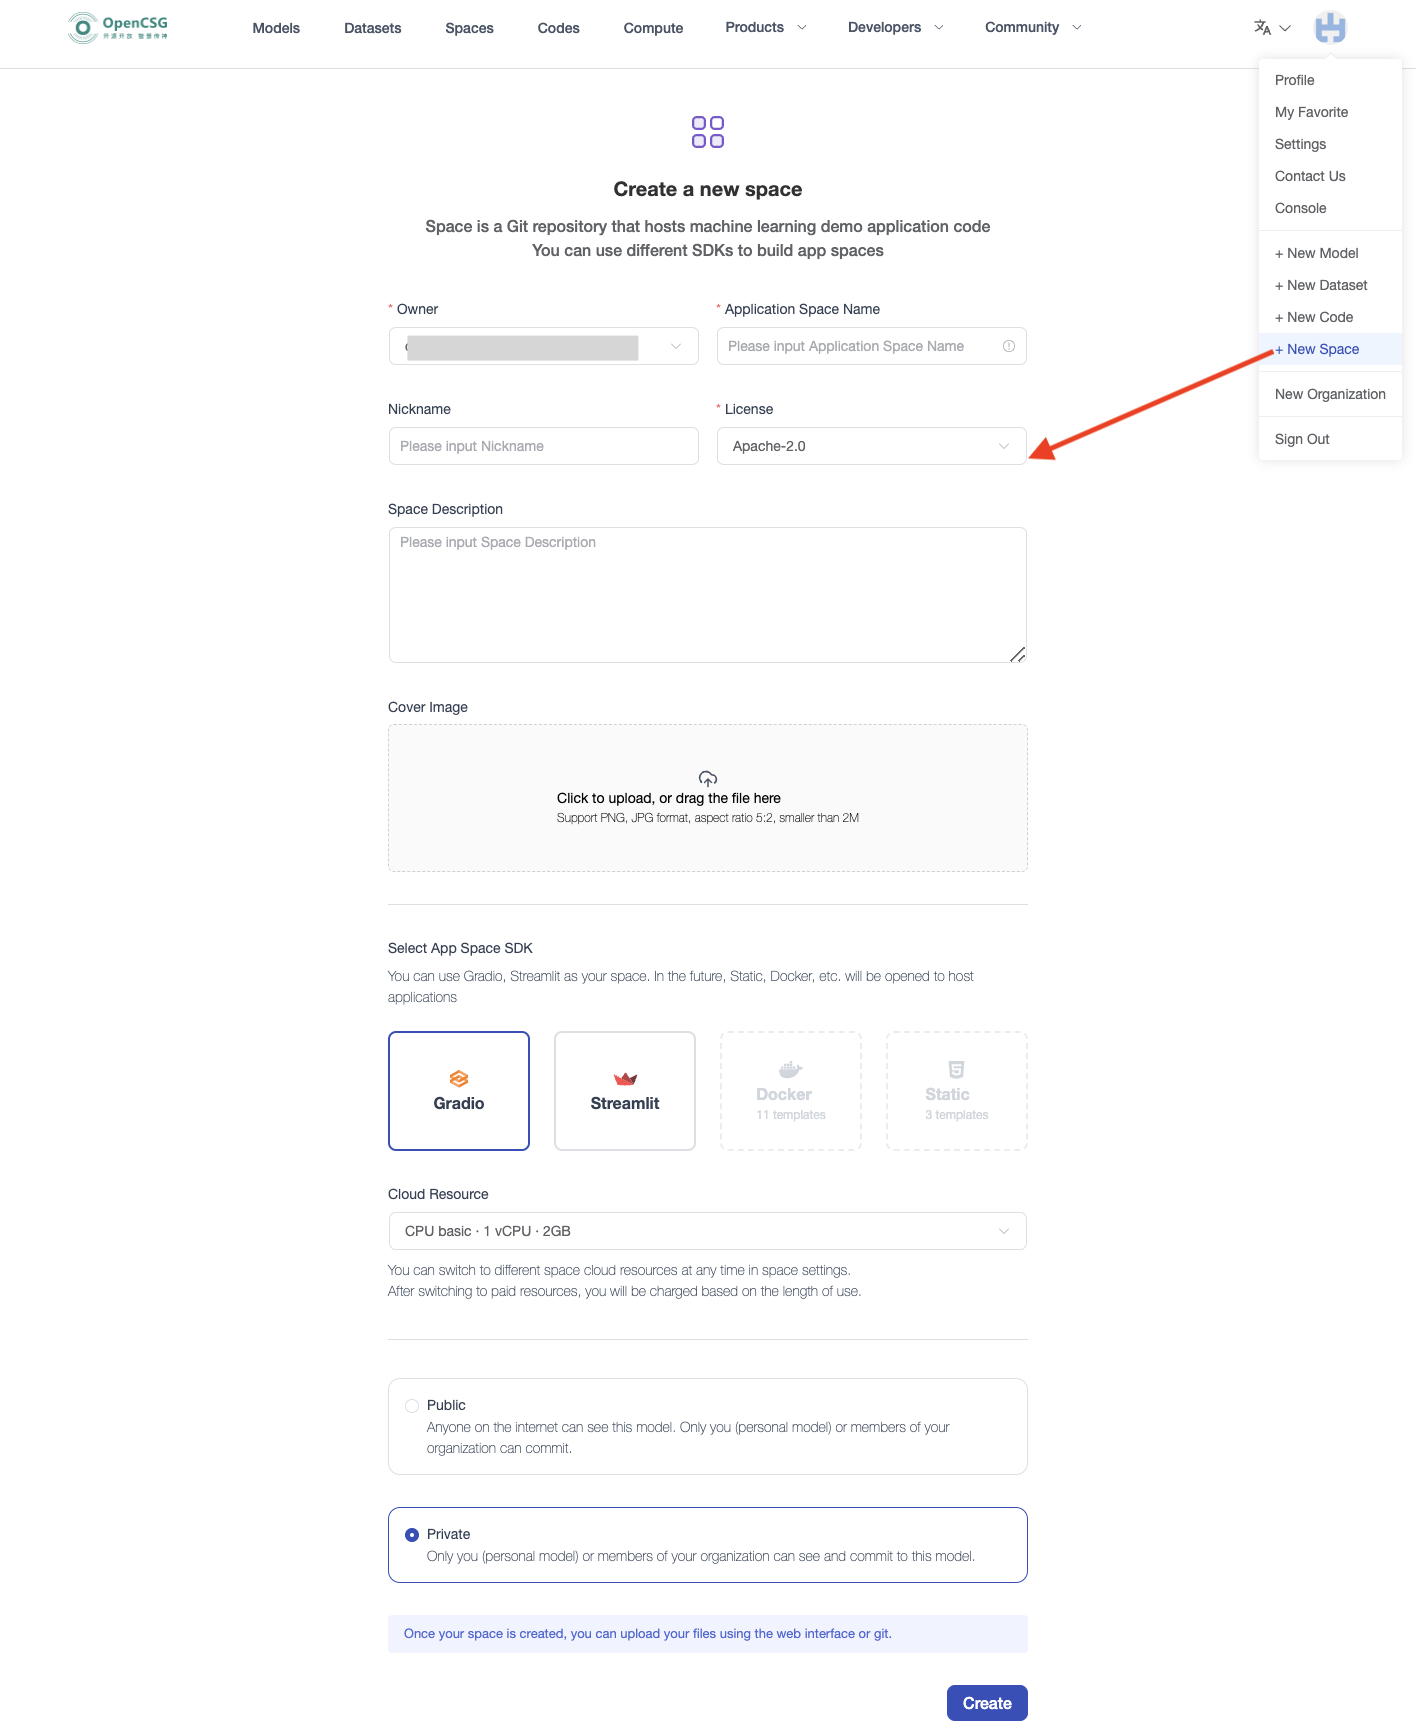1416x1732 pixels.
Task: Open the language translation switcher icon
Action: click(x=1263, y=28)
